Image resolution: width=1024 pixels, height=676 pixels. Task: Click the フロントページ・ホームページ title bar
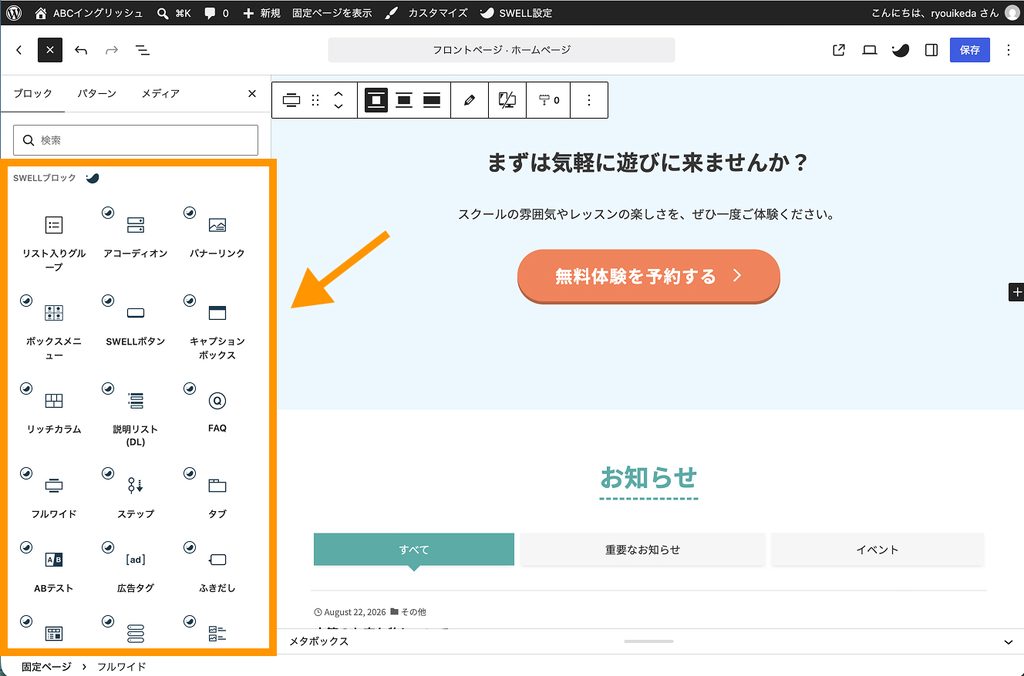tap(501, 50)
